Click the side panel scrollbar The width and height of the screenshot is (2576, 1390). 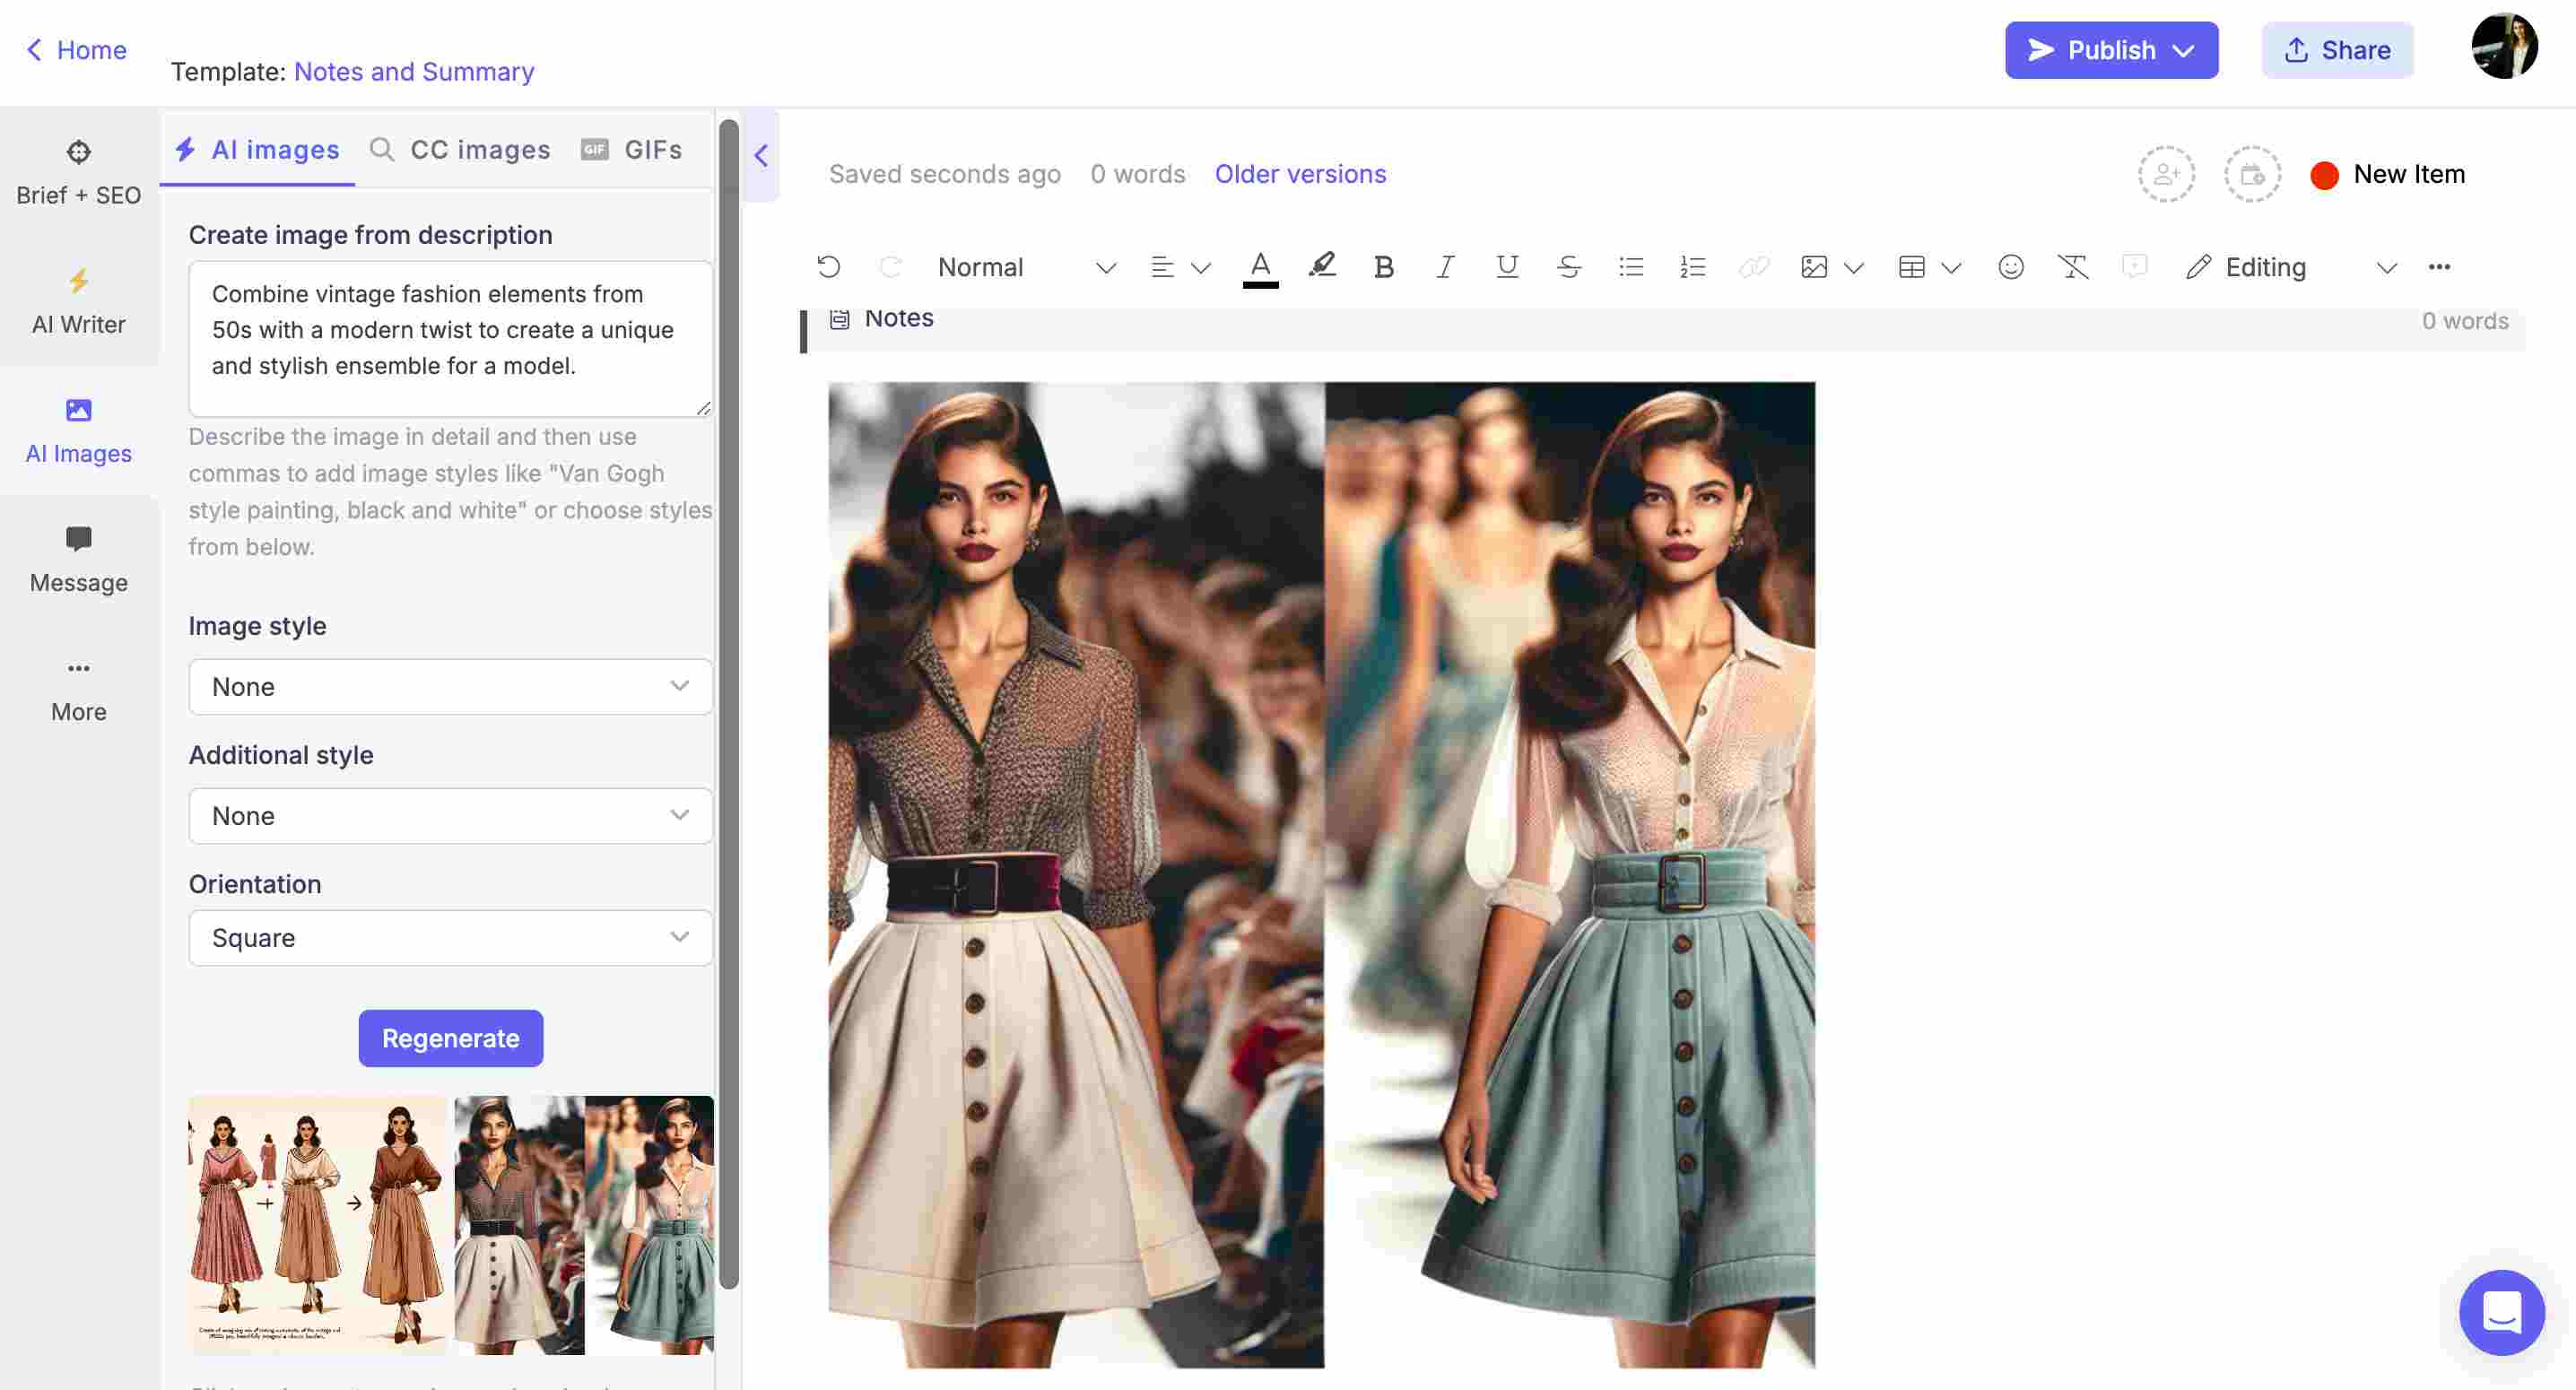pos(729,705)
